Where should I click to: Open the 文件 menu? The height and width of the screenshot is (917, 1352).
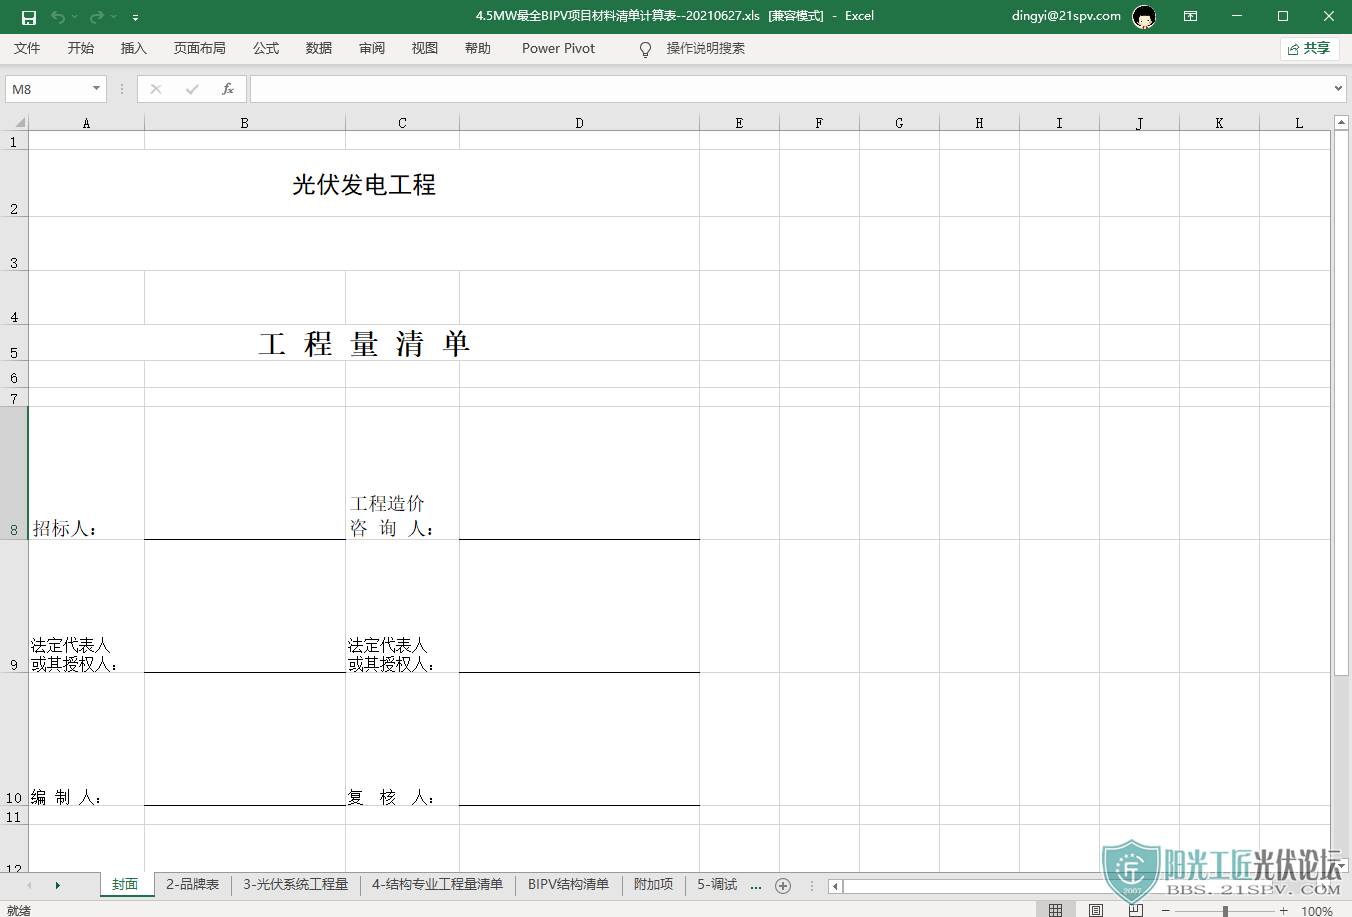point(27,48)
